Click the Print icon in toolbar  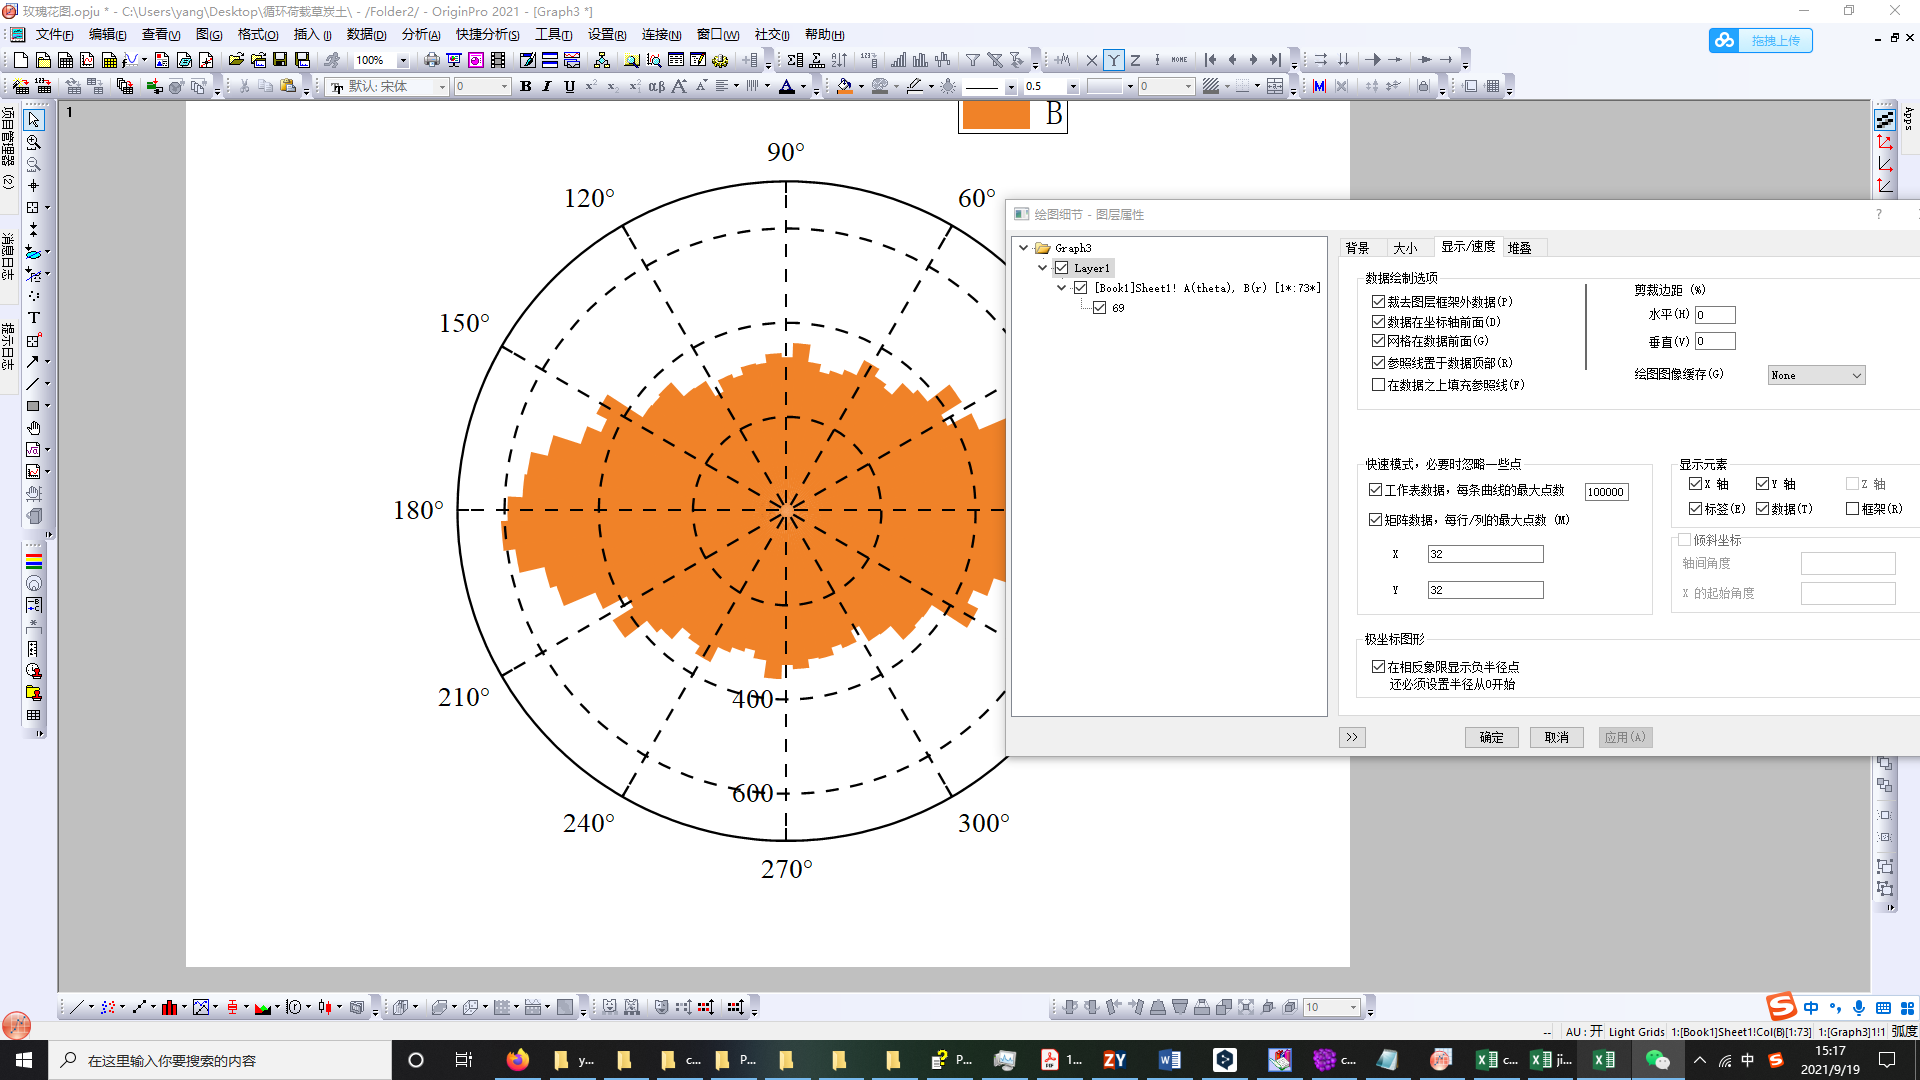[x=431, y=60]
